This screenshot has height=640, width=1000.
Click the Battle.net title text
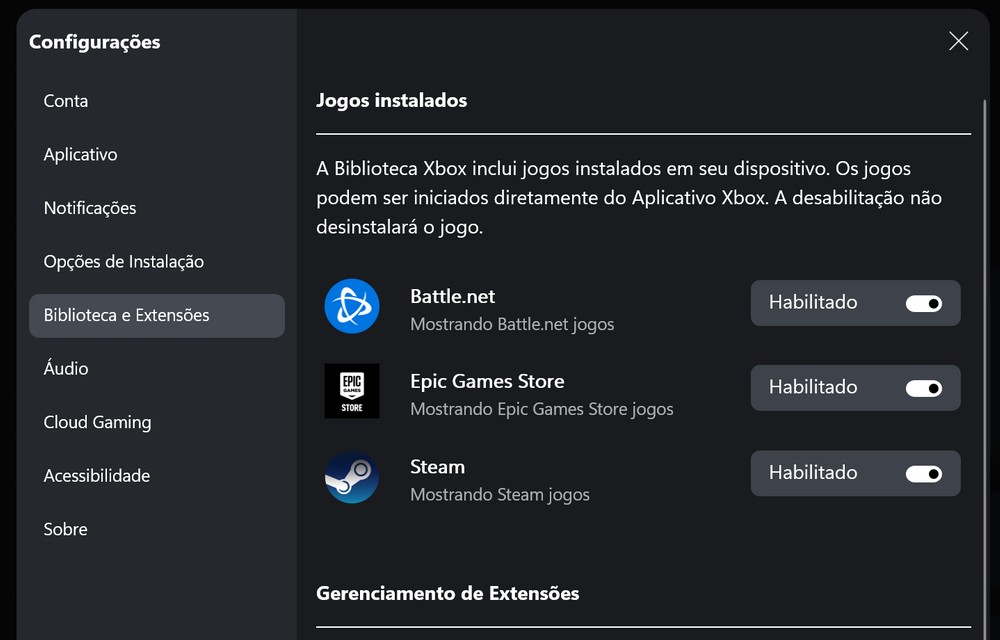(452, 297)
